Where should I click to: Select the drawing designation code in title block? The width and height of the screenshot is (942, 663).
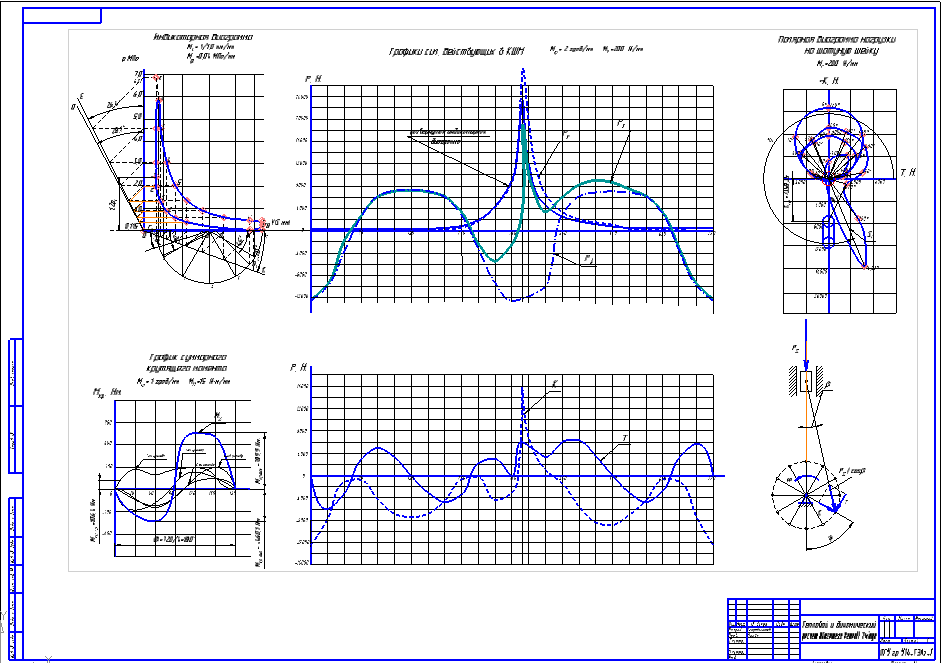(x=906, y=652)
